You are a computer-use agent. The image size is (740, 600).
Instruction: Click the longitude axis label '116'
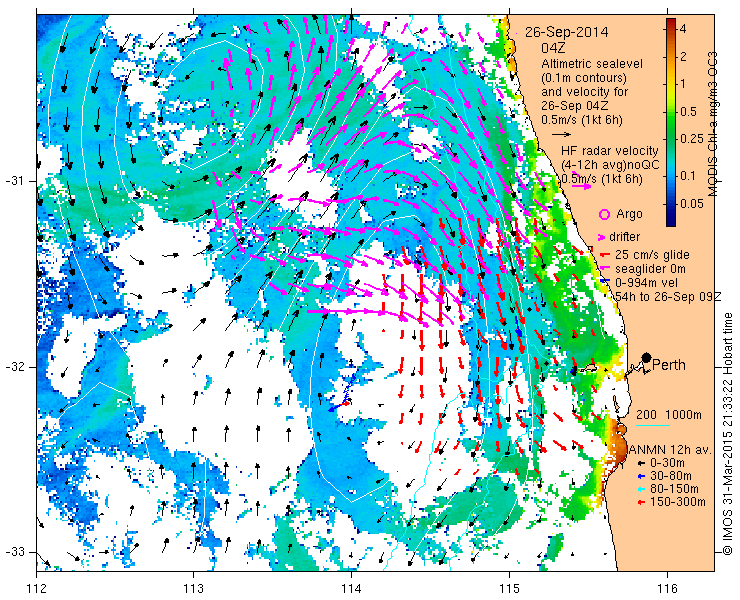667,589
